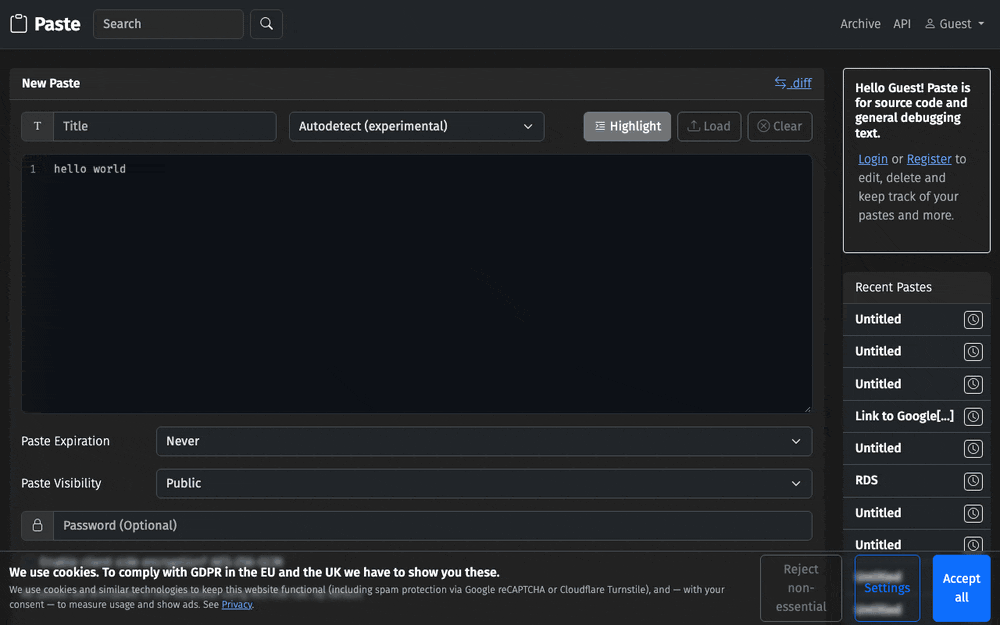The width and height of the screenshot is (1000, 625).
Task: Expand the Paste Expiration dropdown set to Never
Action: click(483, 441)
